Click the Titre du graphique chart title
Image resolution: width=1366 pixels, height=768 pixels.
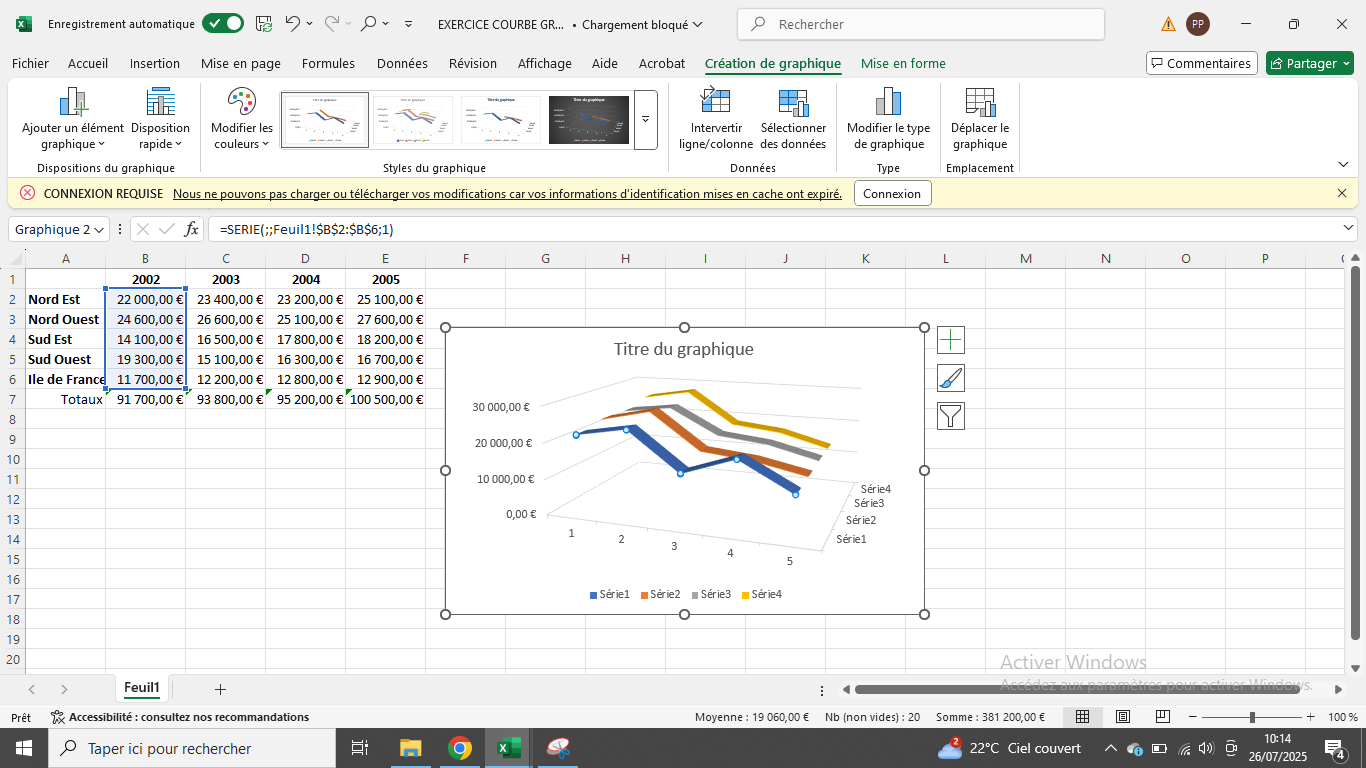pos(684,349)
